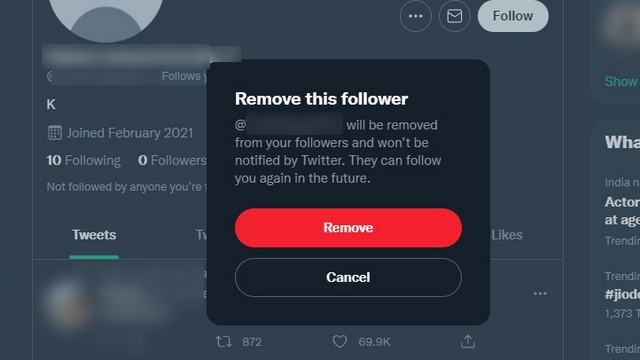Viewport: 640px width, 360px height.
Task: Click the blurred tweet author avatar
Action: pyautogui.click(x=67, y=304)
